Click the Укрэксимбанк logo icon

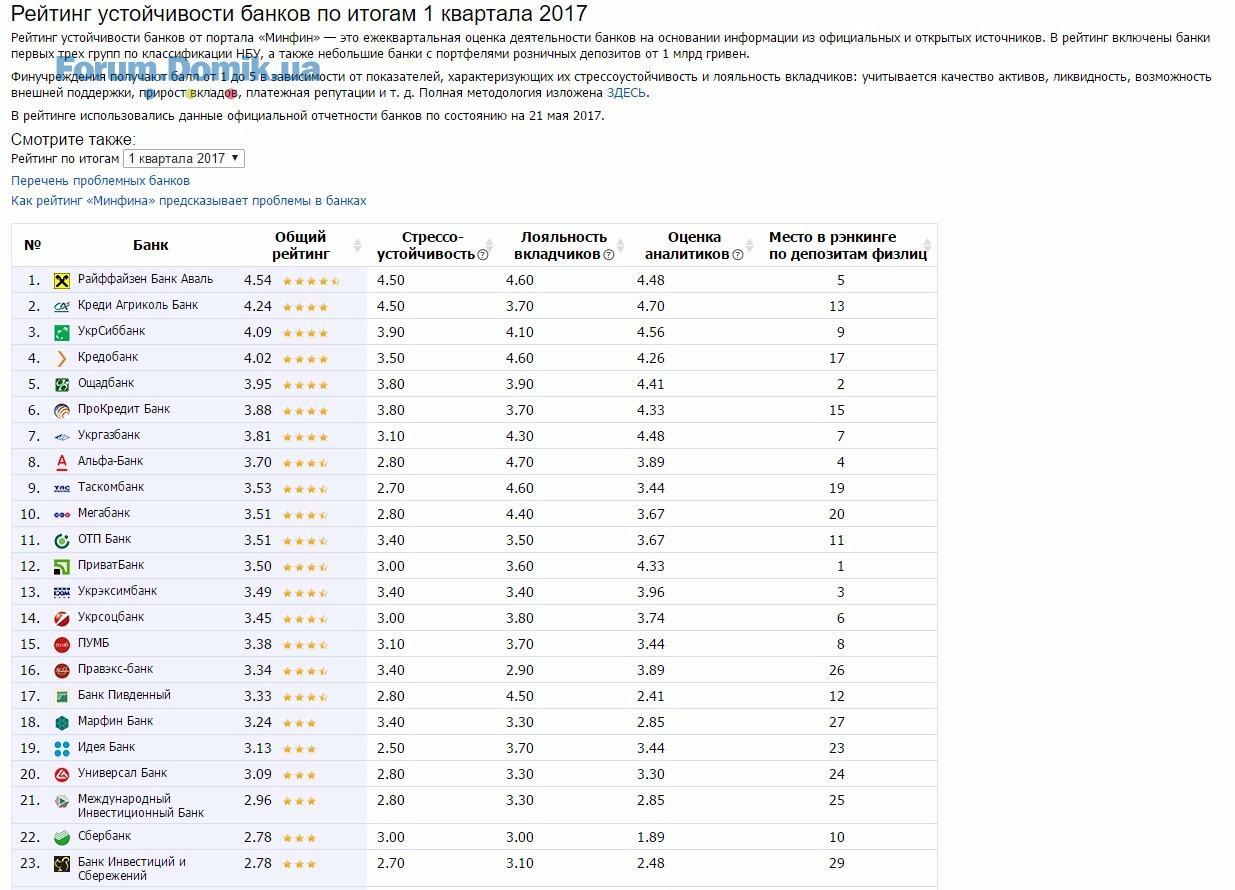62,593
